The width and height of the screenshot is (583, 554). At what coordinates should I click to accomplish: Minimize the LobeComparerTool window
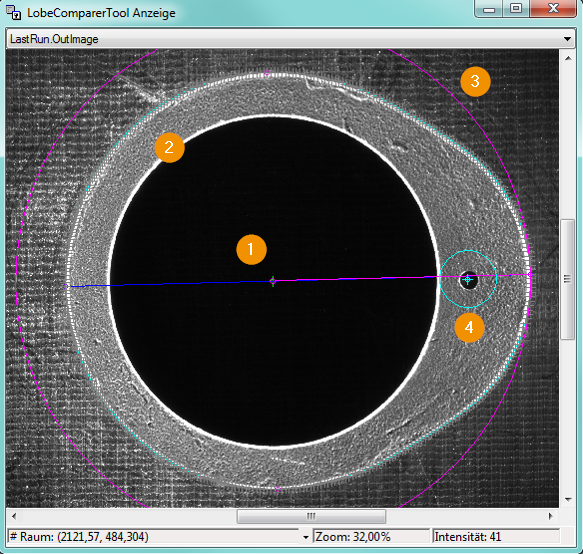[x=489, y=9]
